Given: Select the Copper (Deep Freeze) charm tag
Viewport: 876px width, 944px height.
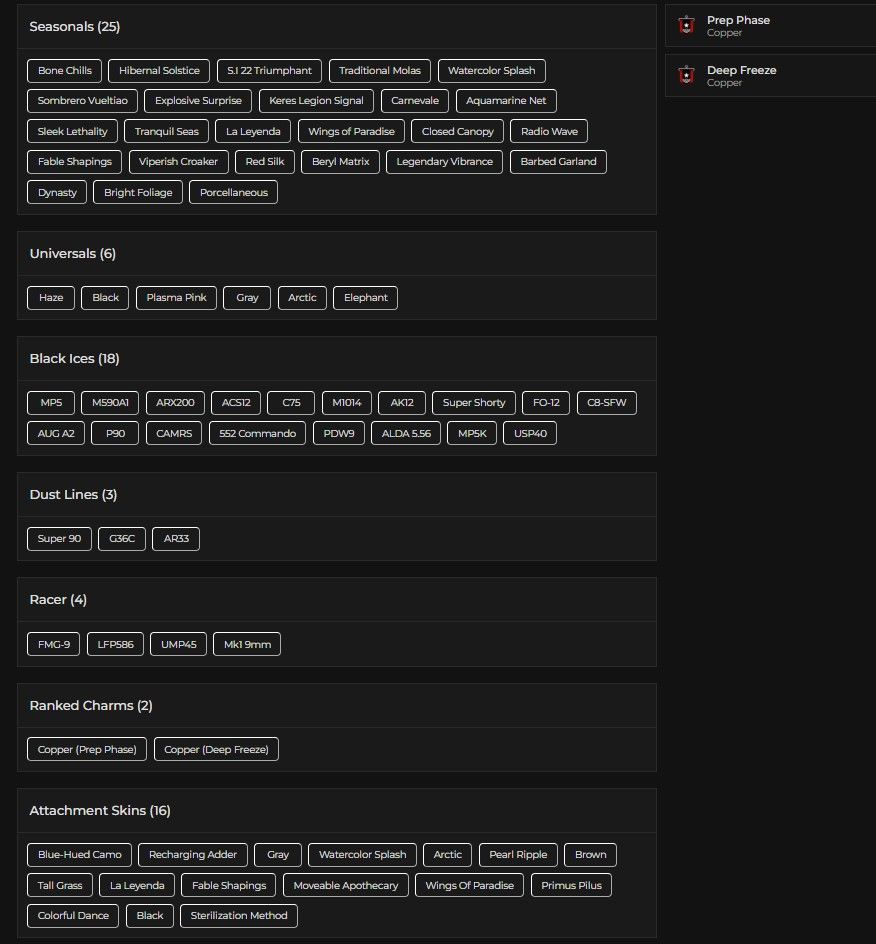Looking at the screenshot, I should pyautogui.click(x=216, y=749).
